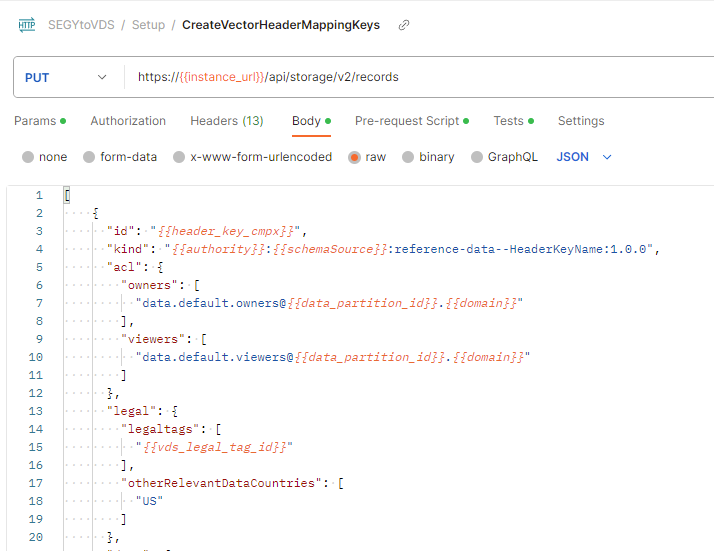Switch to Params tab

pyautogui.click(x=40, y=121)
